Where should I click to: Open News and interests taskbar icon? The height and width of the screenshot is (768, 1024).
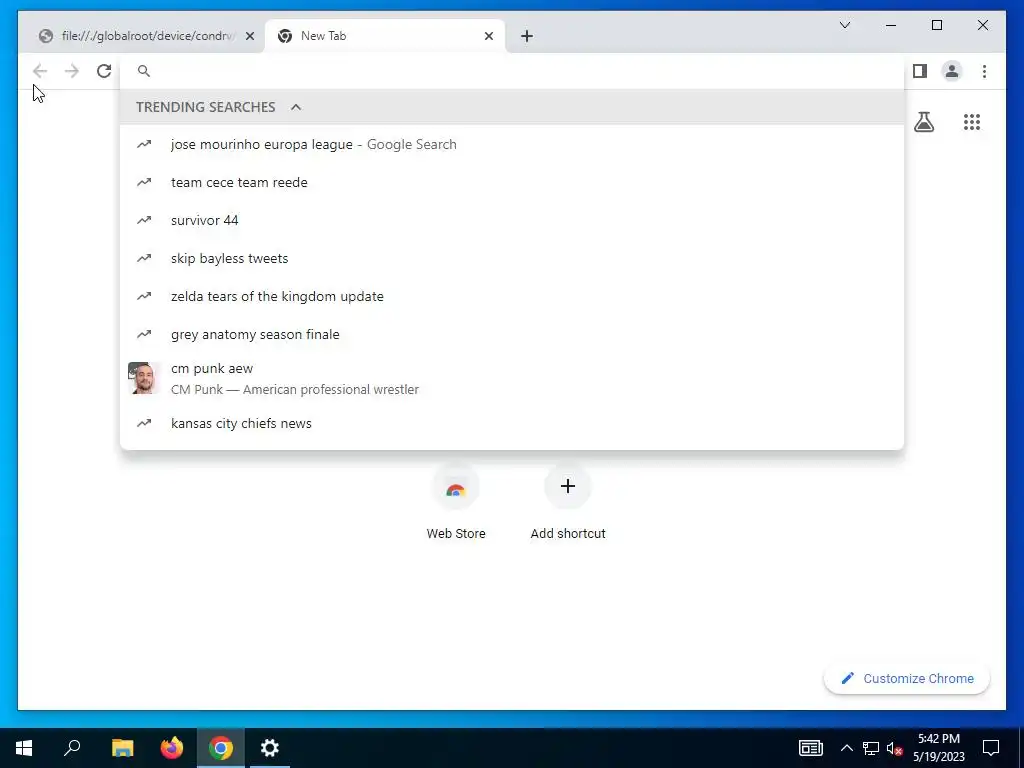pos(810,748)
